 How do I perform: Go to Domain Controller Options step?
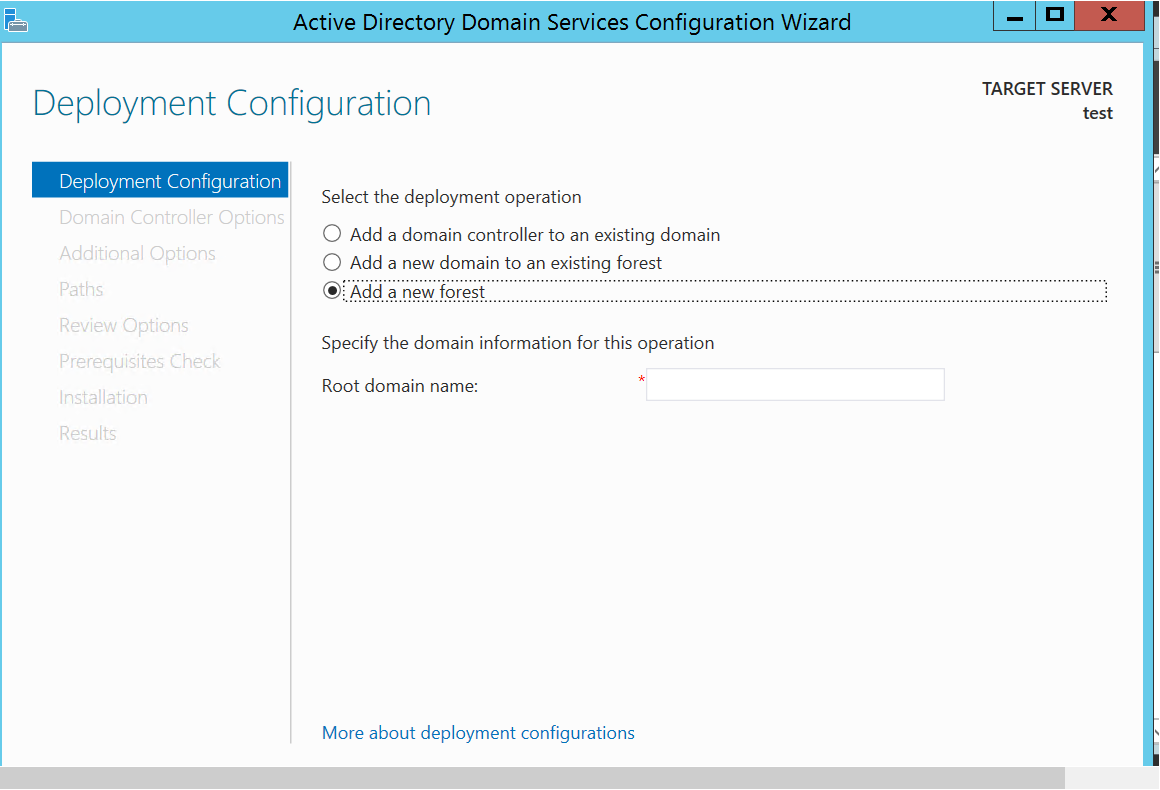pyautogui.click(x=172, y=217)
